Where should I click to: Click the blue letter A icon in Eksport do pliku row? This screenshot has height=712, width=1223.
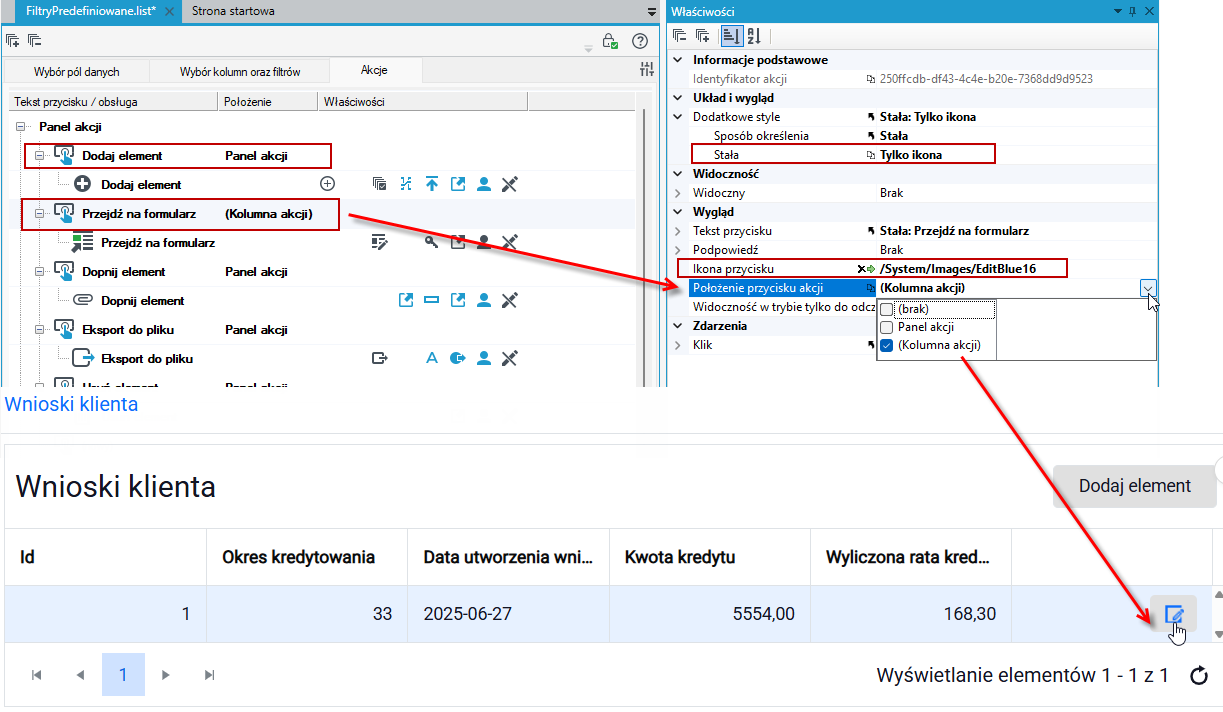pos(432,358)
